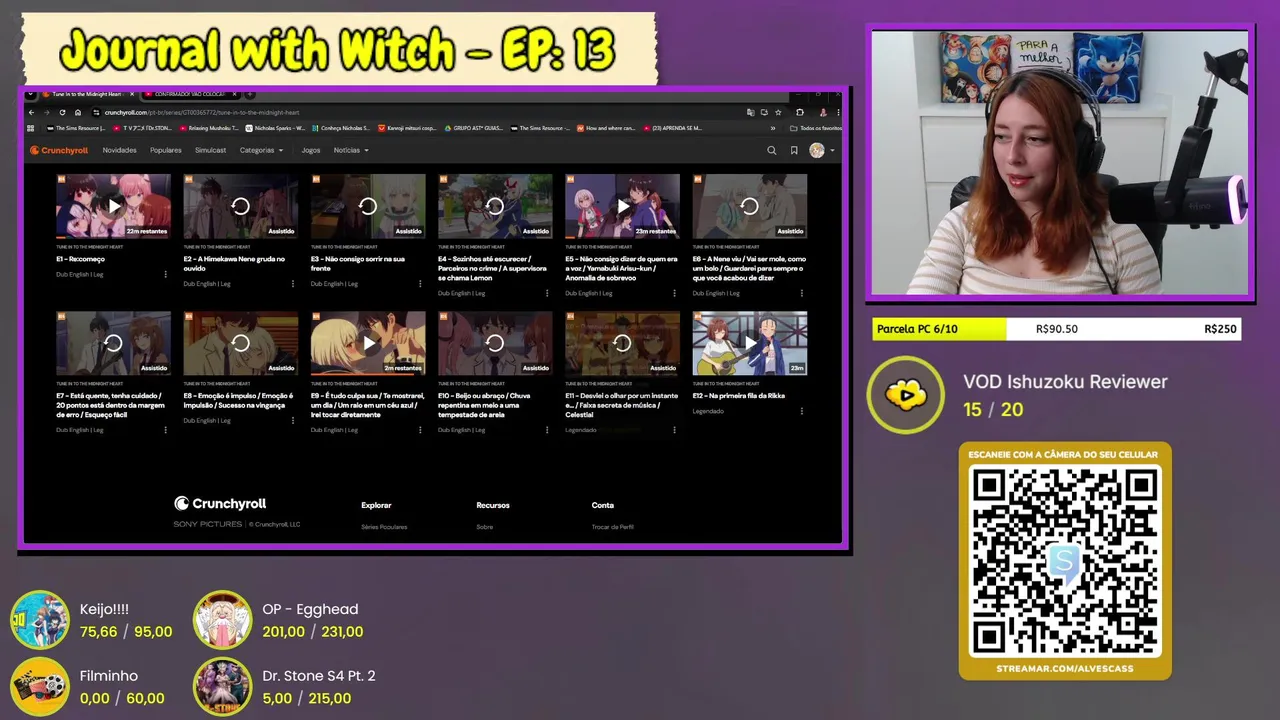Viewport: 1280px width, 720px height.
Task: Replay episode E8 - Emoção é impulso
Action: (240, 343)
